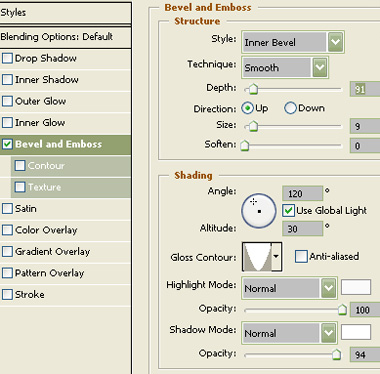Open the Highlight Mode dropdown arrow
Image resolution: width=380 pixels, height=374 pixels.
(x=328, y=288)
